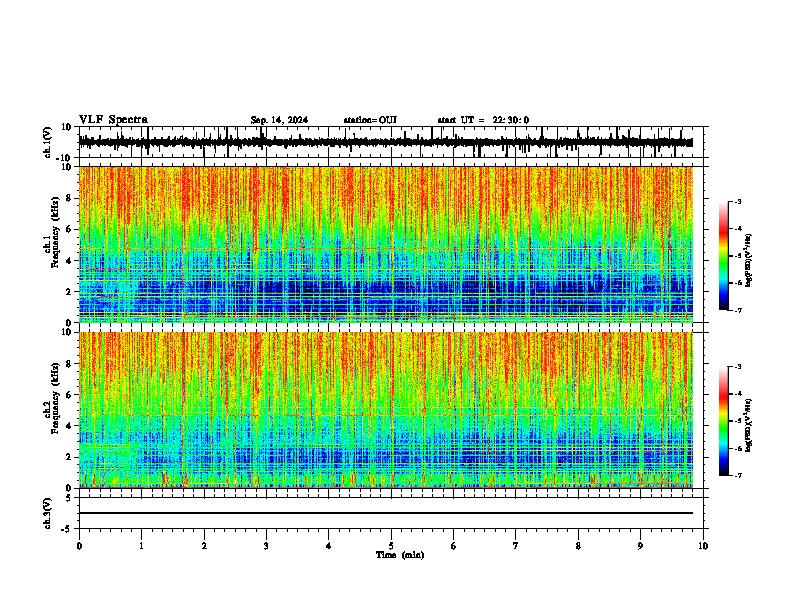
Task: Click time axis tick label "1"
Action: (x=141, y=546)
